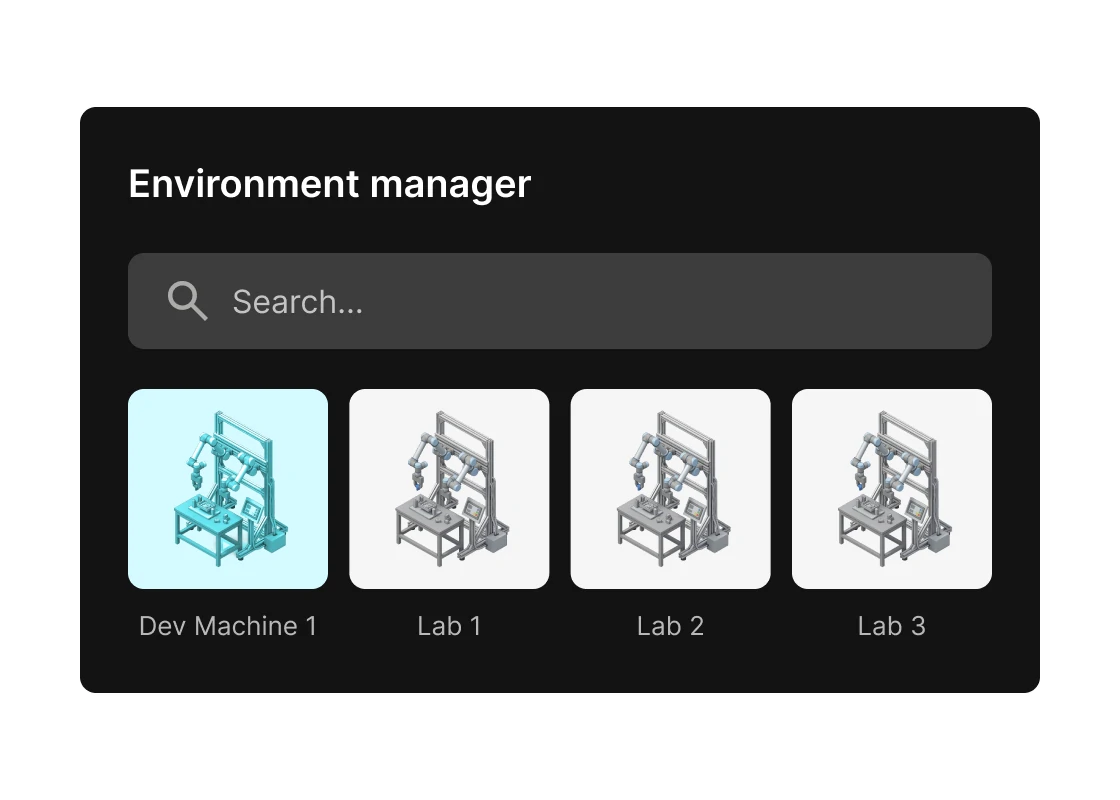This screenshot has width=1120, height=800.
Task: Click the control box in Lab 2 image
Action: coord(715,541)
